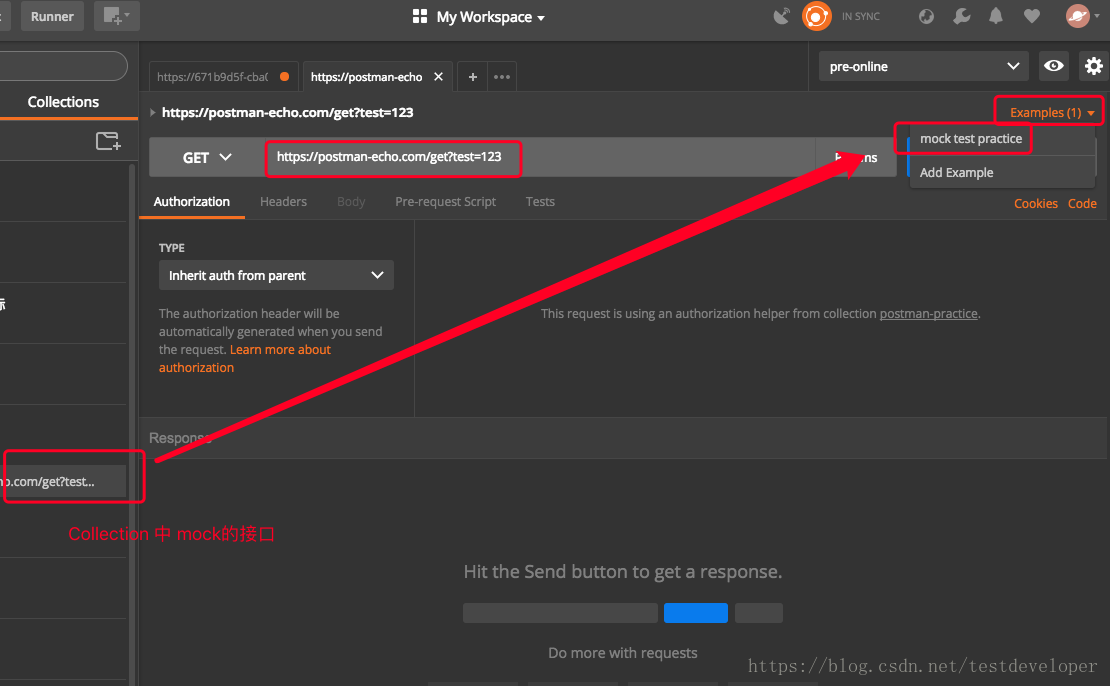Click the sidebar filter search field
The width and height of the screenshot is (1110, 686).
tap(62, 66)
